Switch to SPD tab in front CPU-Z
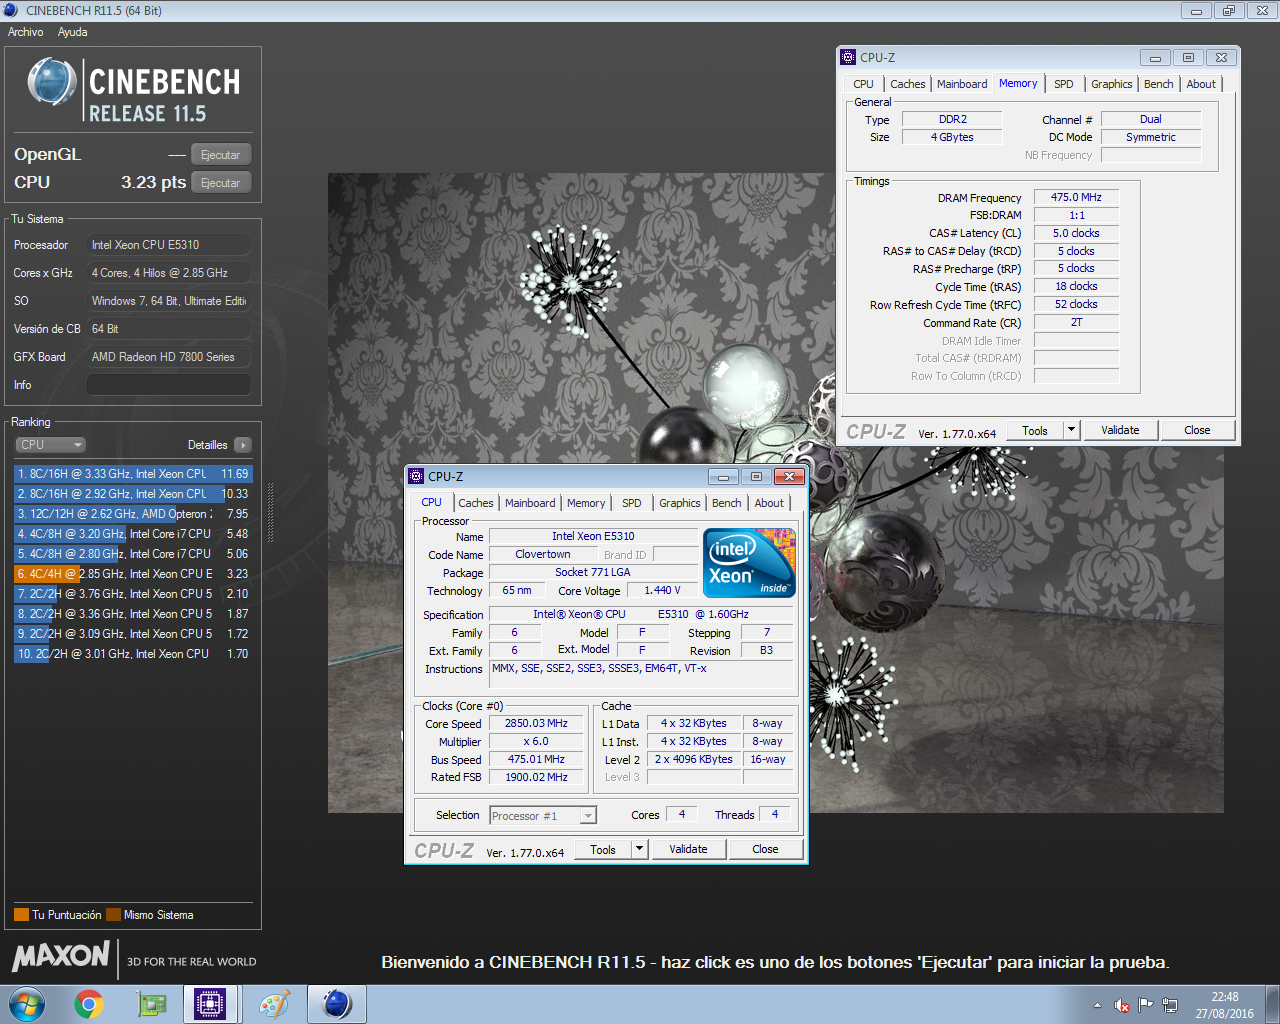This screenshot has height=1024, width=1280. coord(632,503)
